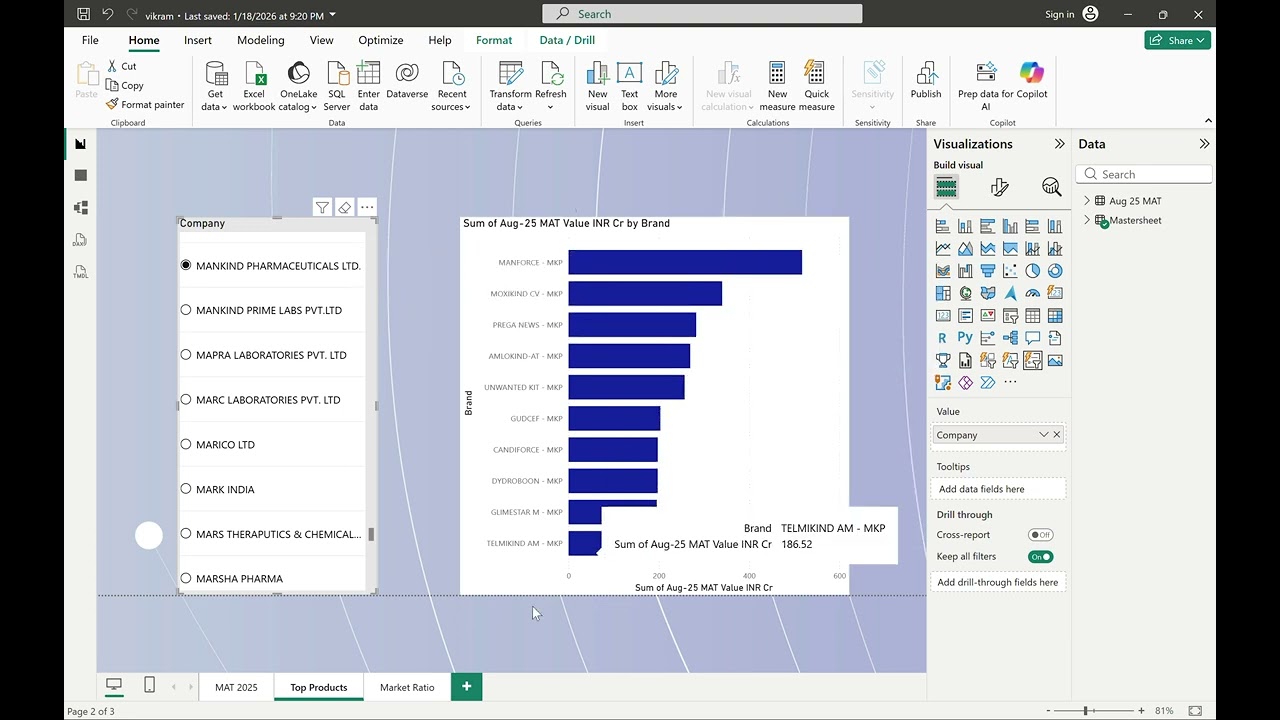Screen dimensions: 1280x720
Task: Select MAPRA LABORATORIES PVT. LTD radio button
Action: coord(186,355)
